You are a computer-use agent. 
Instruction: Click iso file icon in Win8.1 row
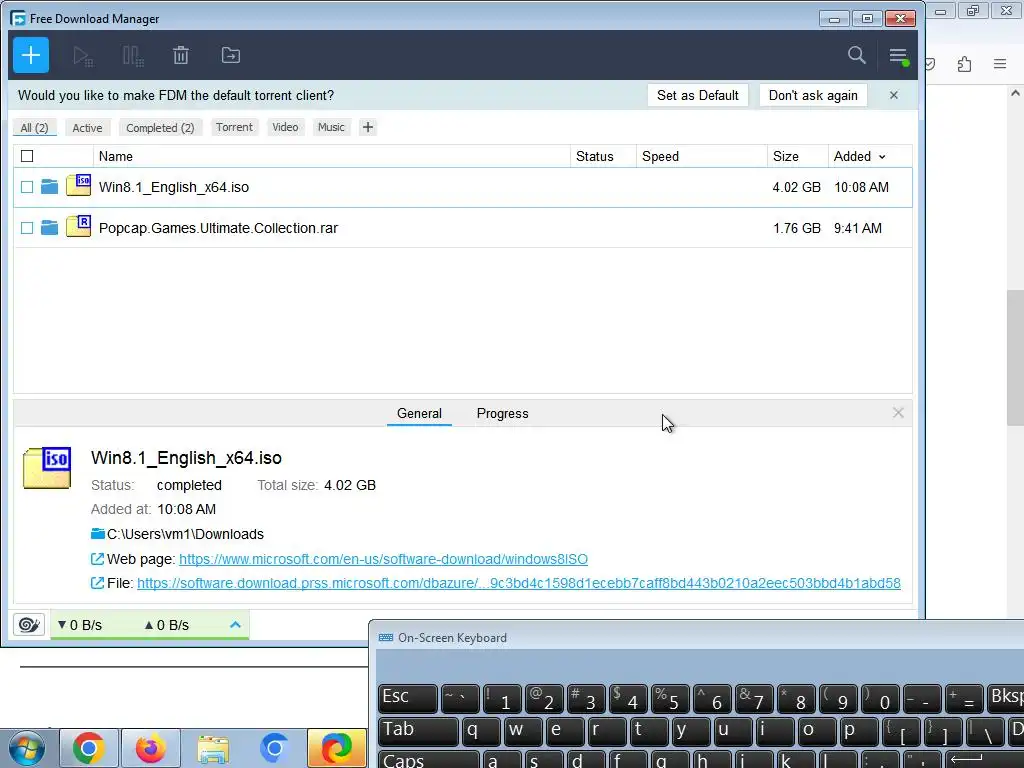coord(78,185)
